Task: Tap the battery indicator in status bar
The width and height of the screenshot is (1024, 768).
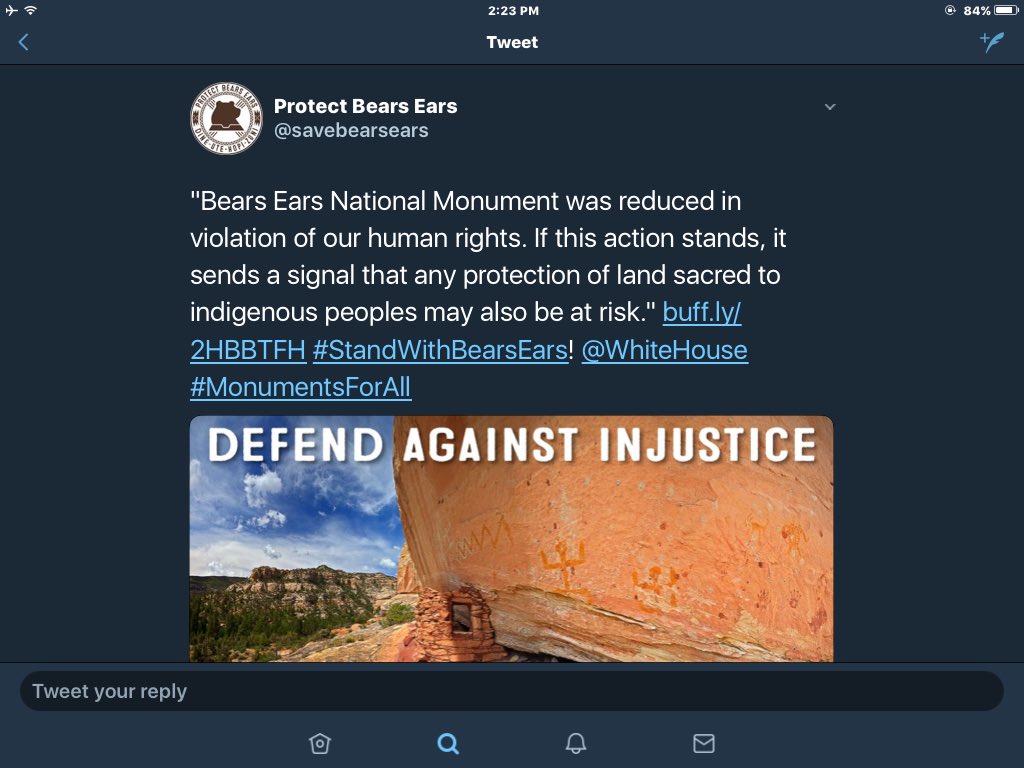Action: coord(1006,10)
